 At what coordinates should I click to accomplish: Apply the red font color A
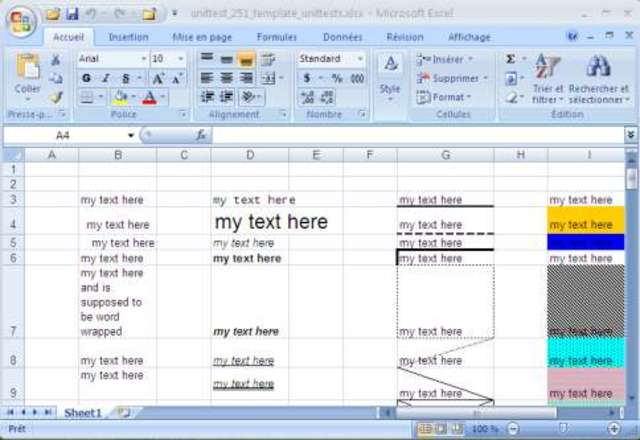(149, 97)
